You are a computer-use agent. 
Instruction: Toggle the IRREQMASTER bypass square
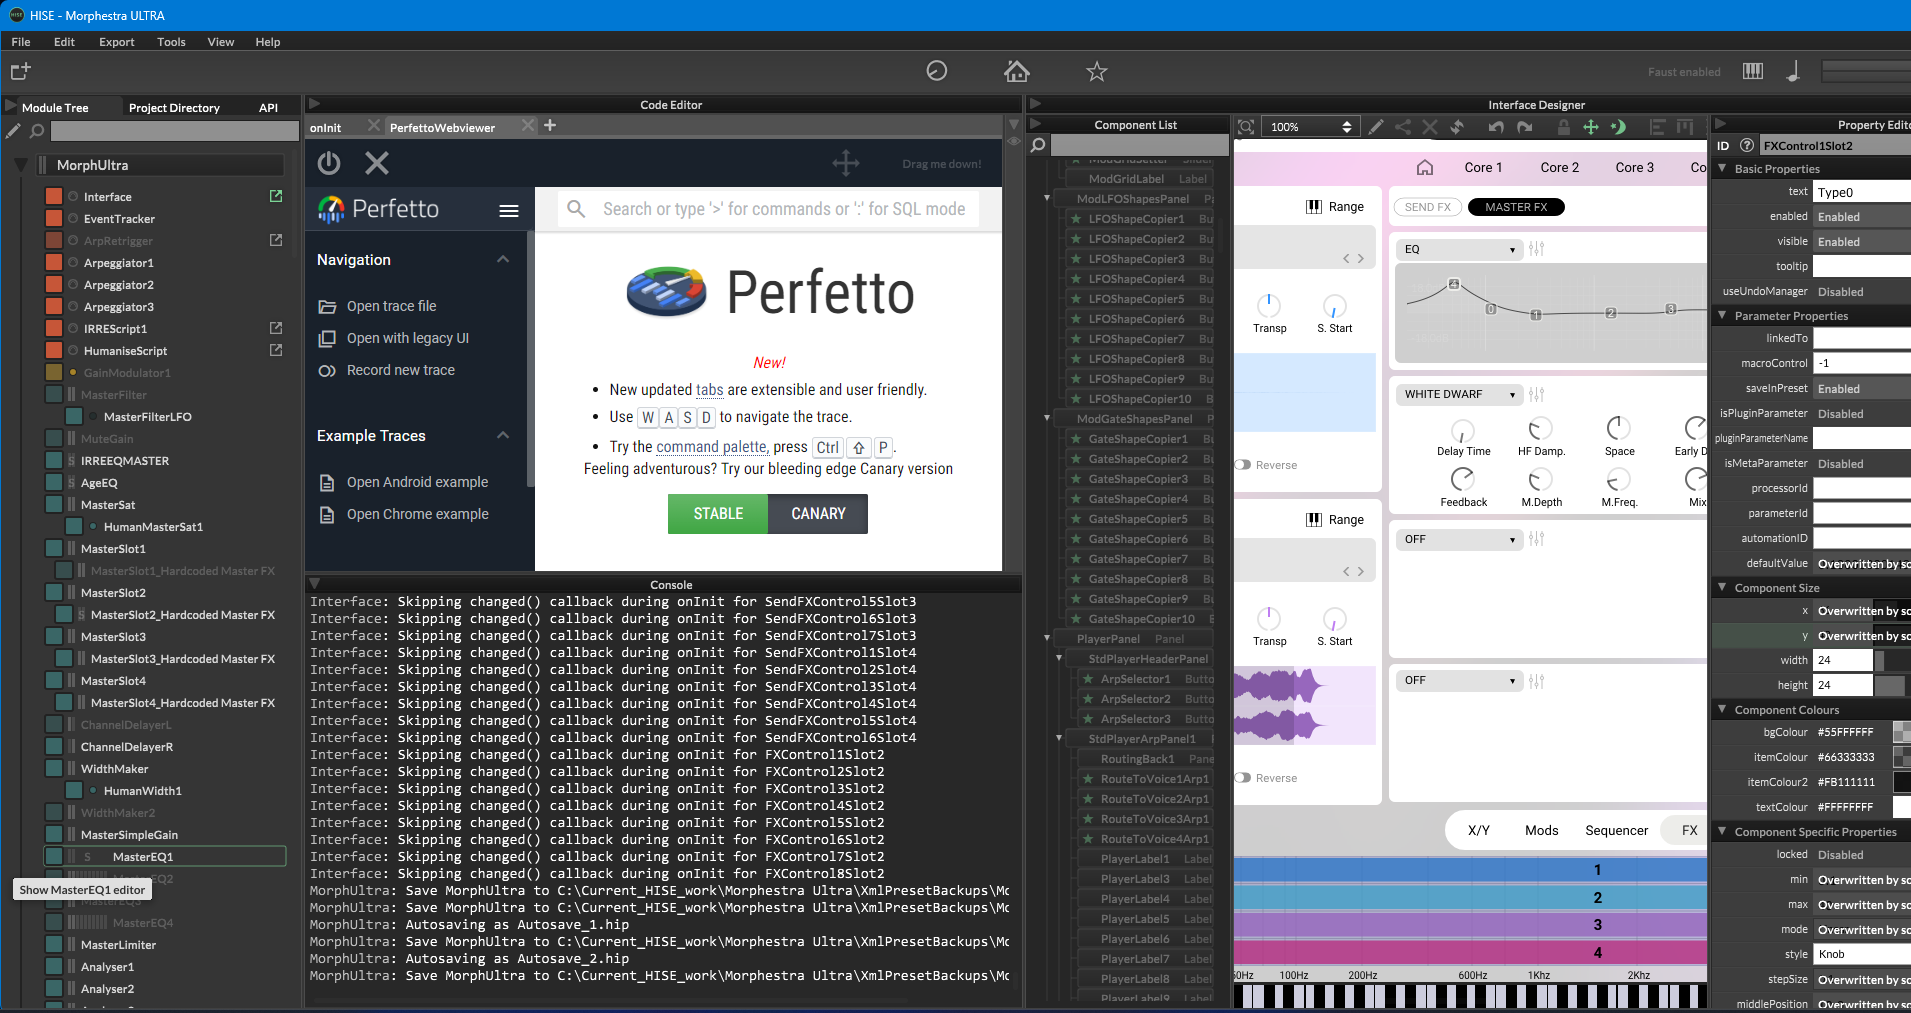click(x=54, y=460)
